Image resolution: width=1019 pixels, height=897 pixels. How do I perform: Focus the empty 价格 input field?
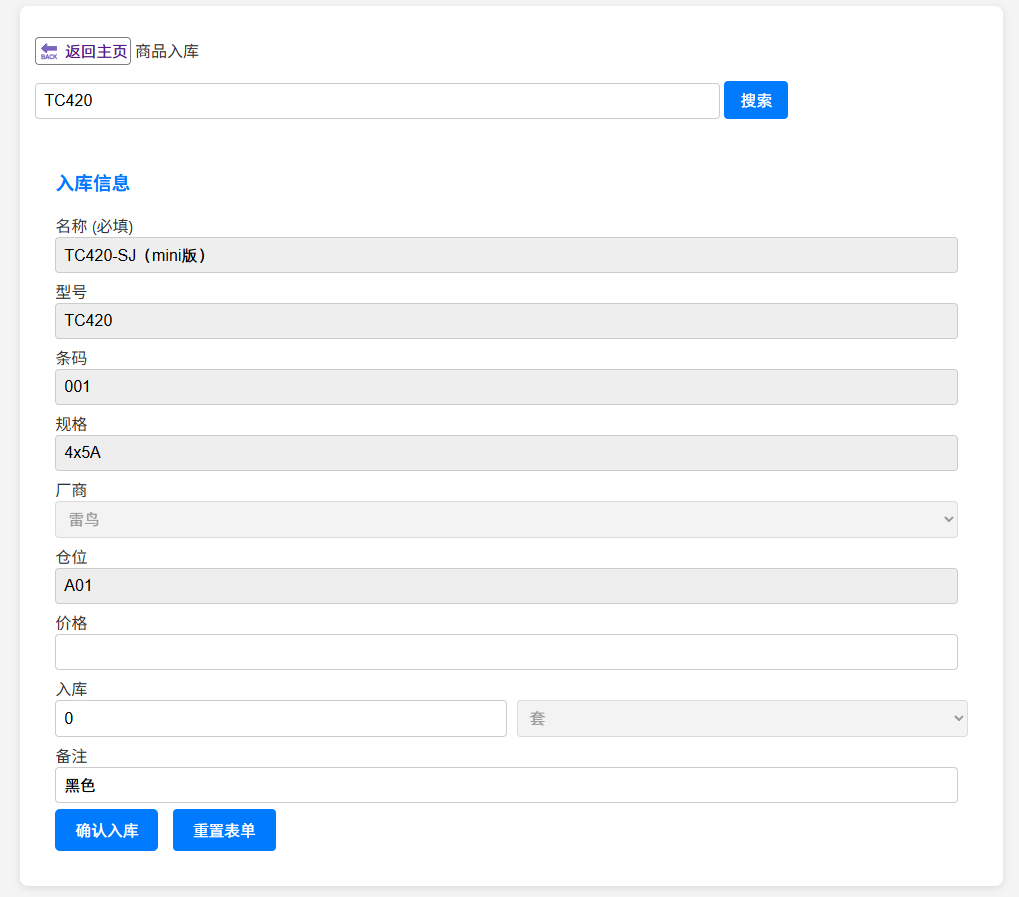pos(506,652)
